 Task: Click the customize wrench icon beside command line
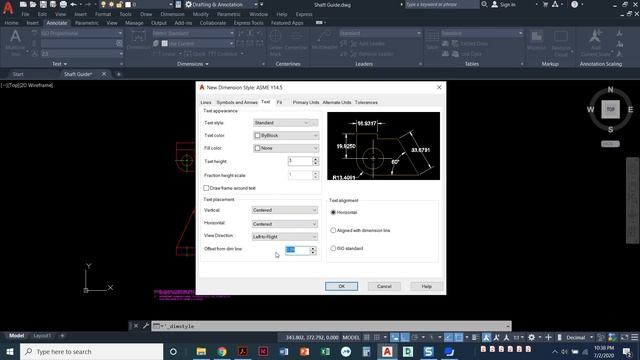click(146, 326)
